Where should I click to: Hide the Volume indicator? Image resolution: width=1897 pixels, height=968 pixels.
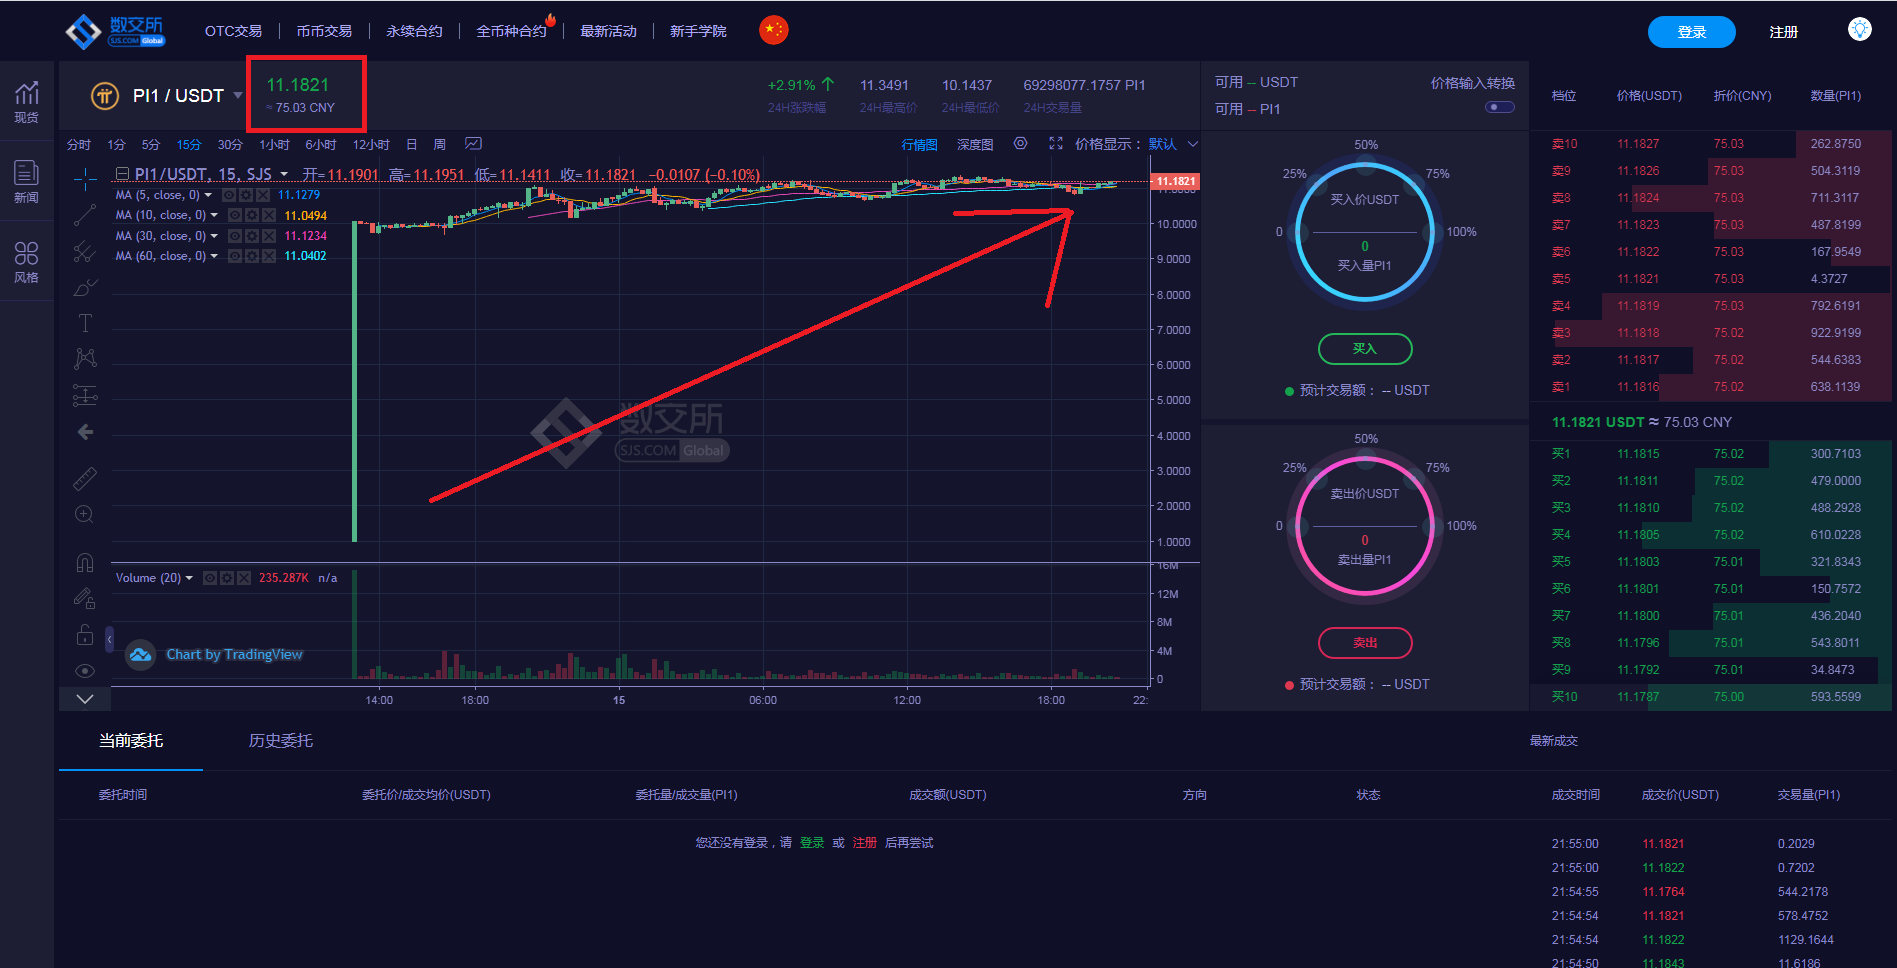210,578
